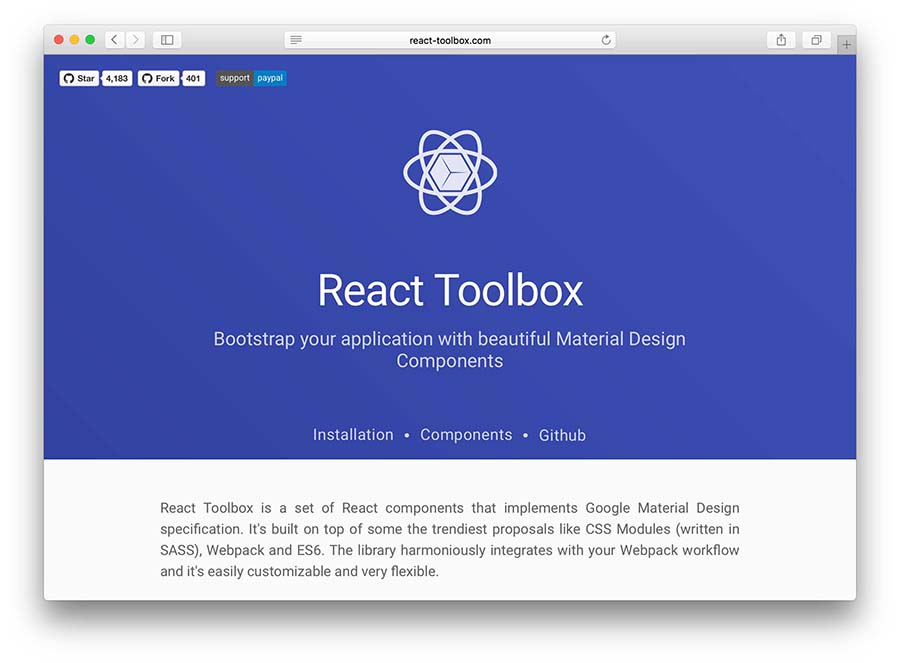The width and height of the screenshot is (900, 663).
Task: Open the Github link in the hero
Action: point(562,435)
